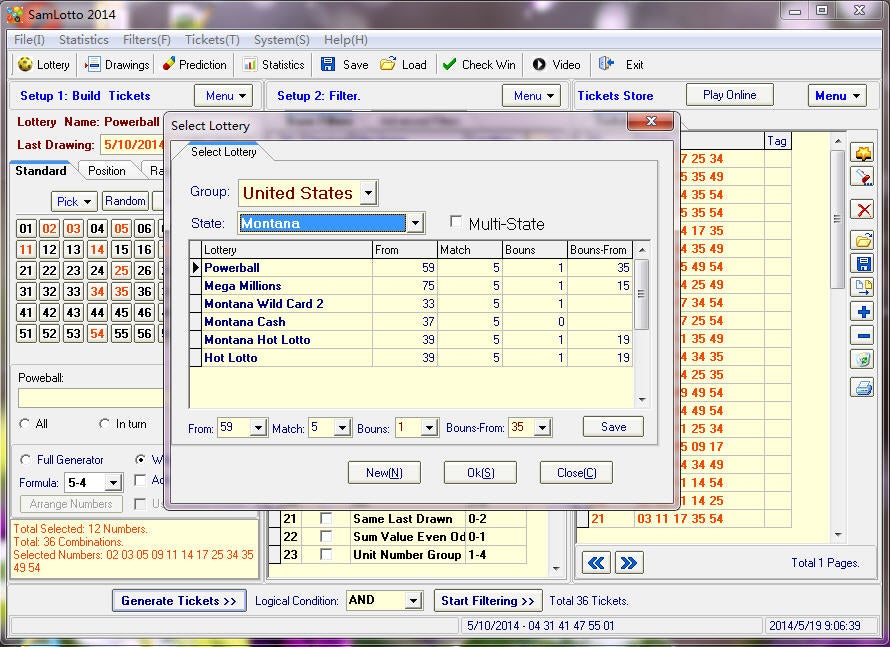Click the Exit door toolbar icon

[606, 64]
